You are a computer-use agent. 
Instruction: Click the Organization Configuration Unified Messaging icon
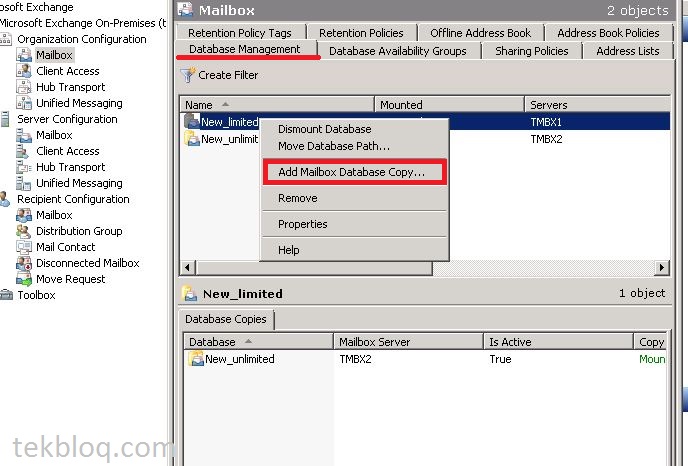coord(24,103)
